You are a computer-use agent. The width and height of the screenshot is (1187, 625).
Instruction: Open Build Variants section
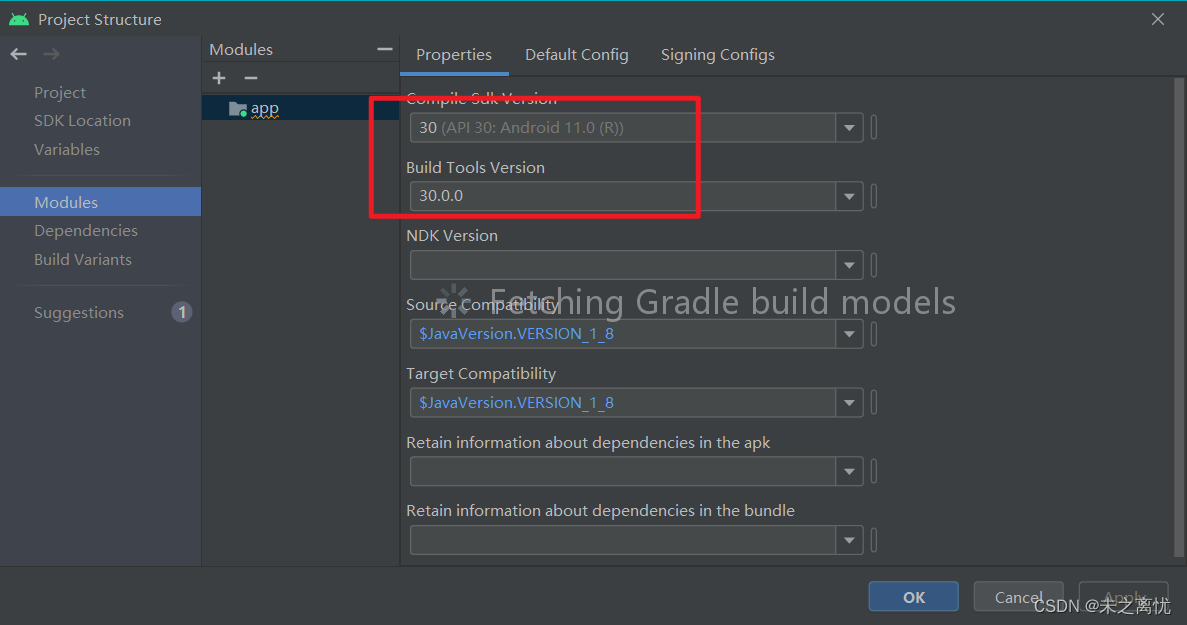coord(83,259)
